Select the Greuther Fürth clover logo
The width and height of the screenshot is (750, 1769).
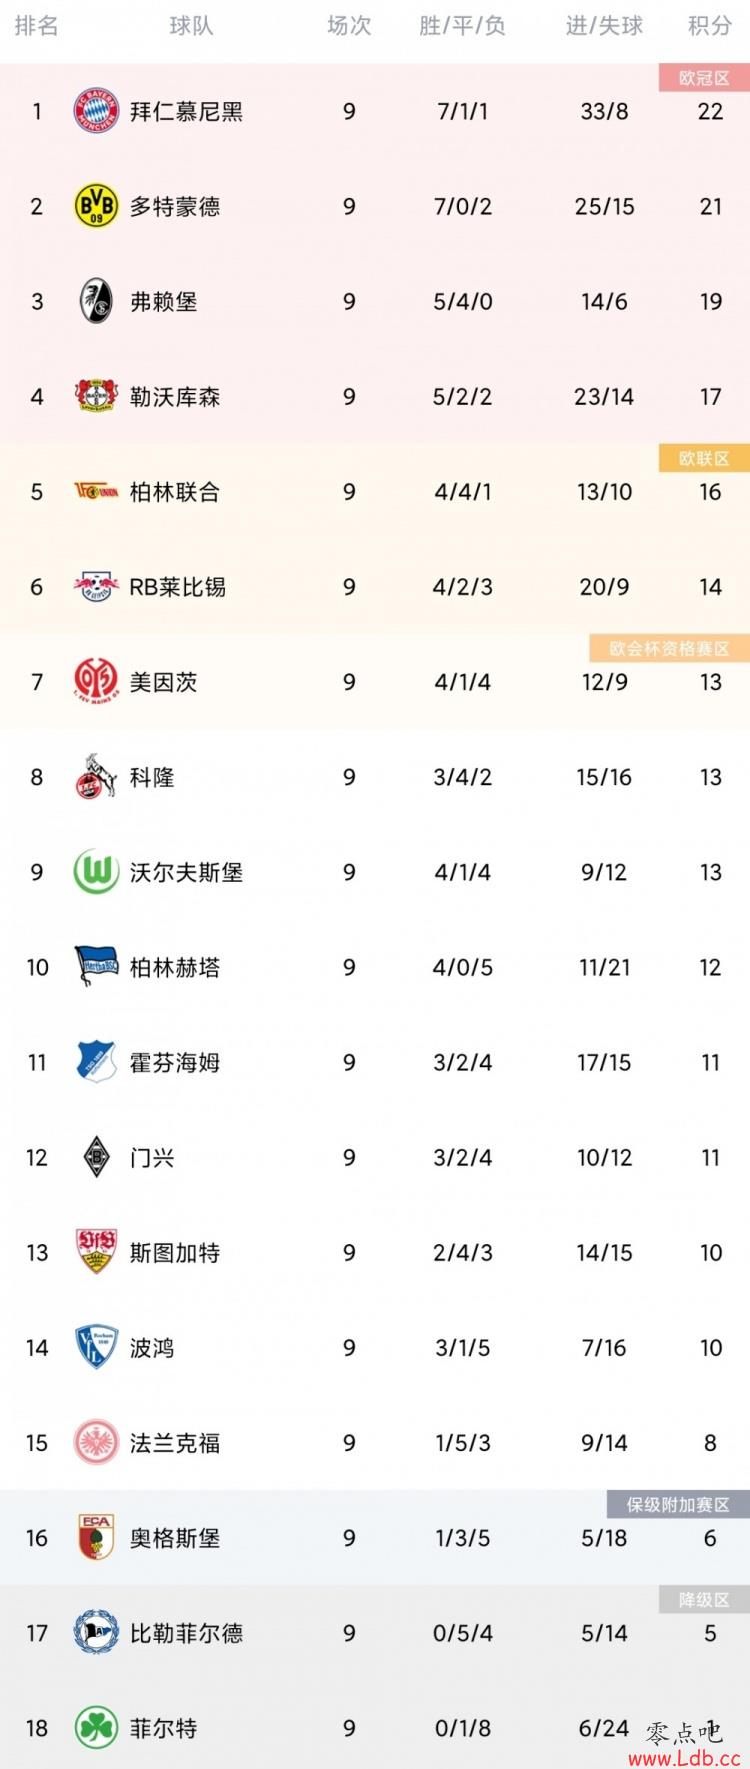(x=96, y=1728)
